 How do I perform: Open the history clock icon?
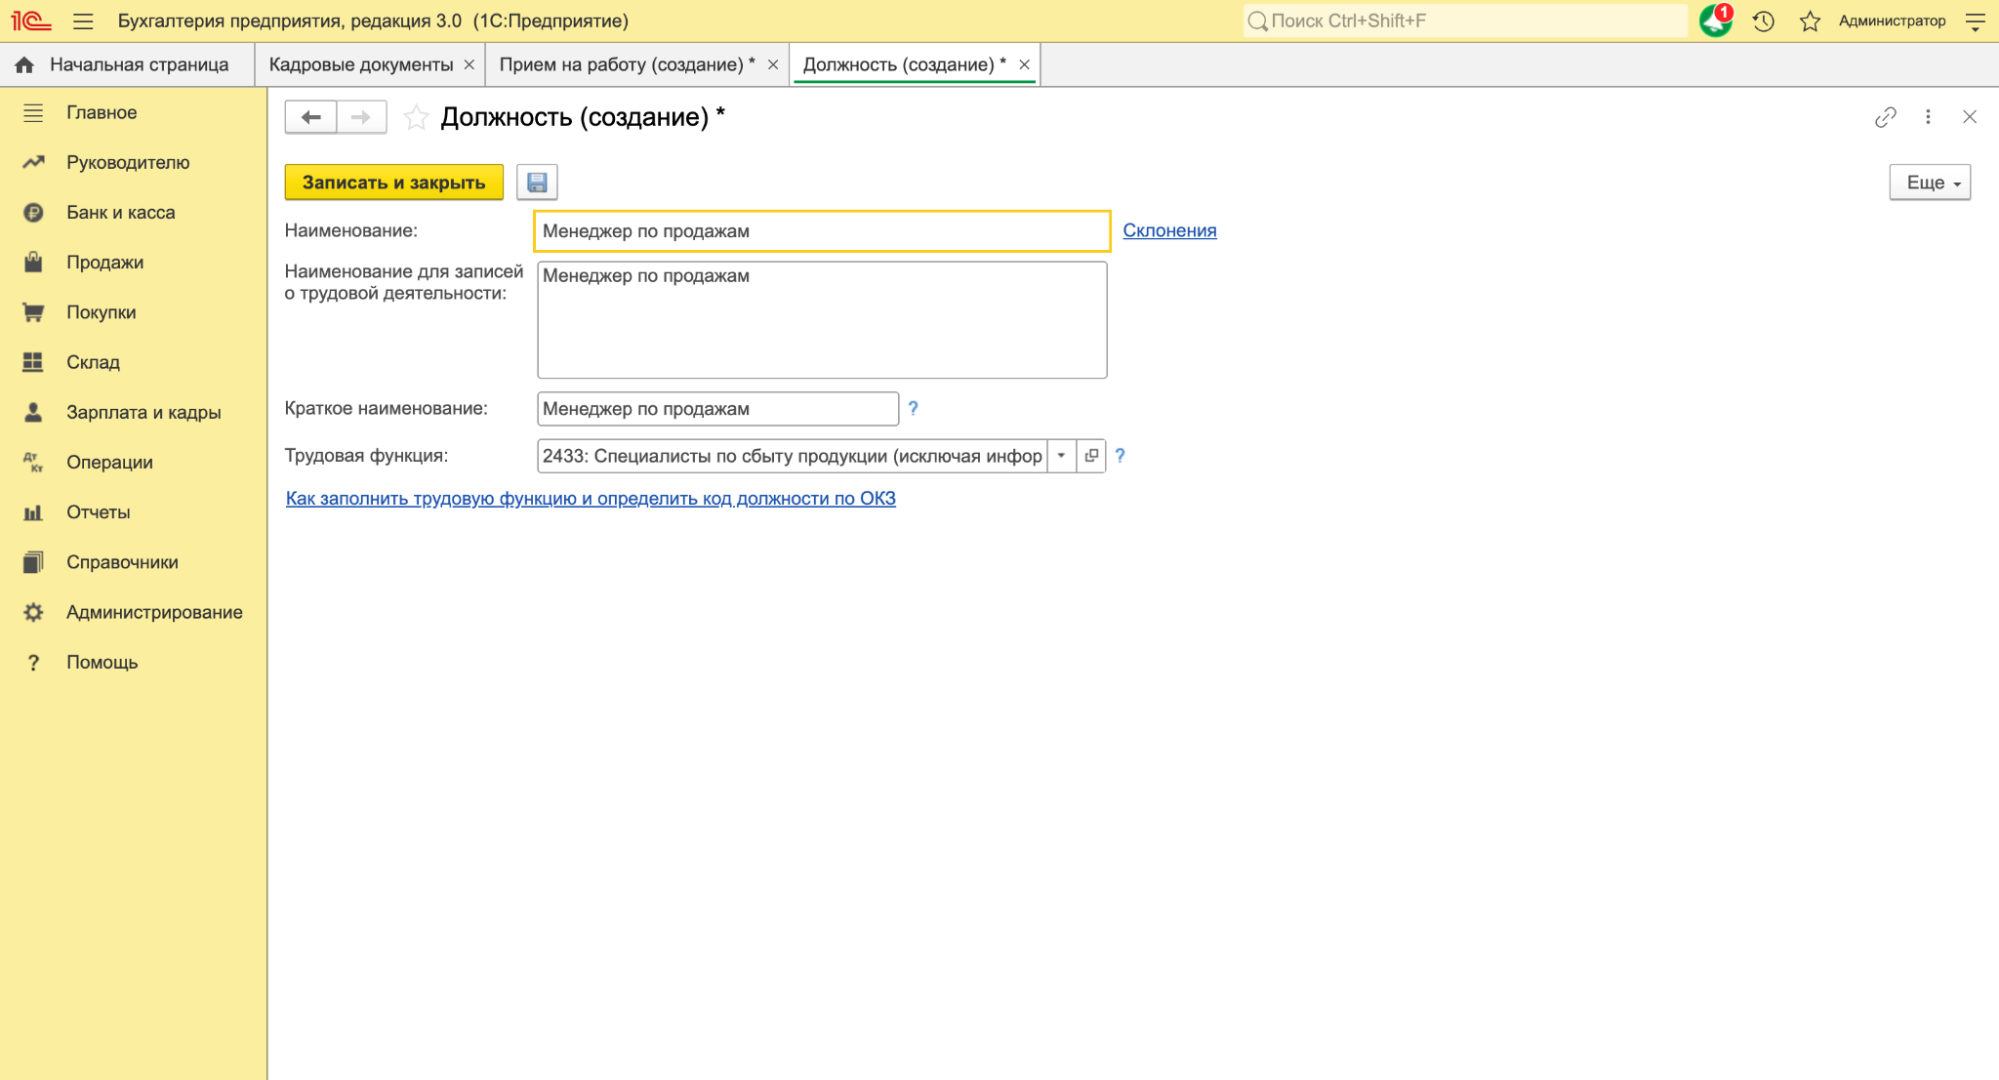coord(1763,21)
